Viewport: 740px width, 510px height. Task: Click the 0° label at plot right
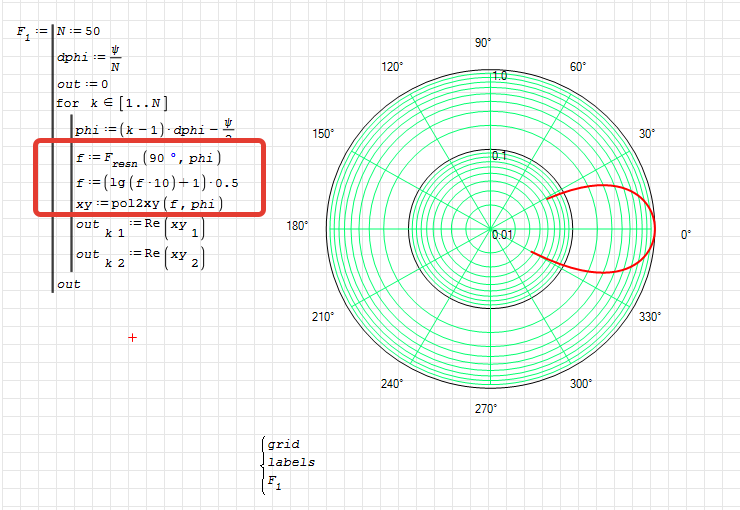[686, 235]
